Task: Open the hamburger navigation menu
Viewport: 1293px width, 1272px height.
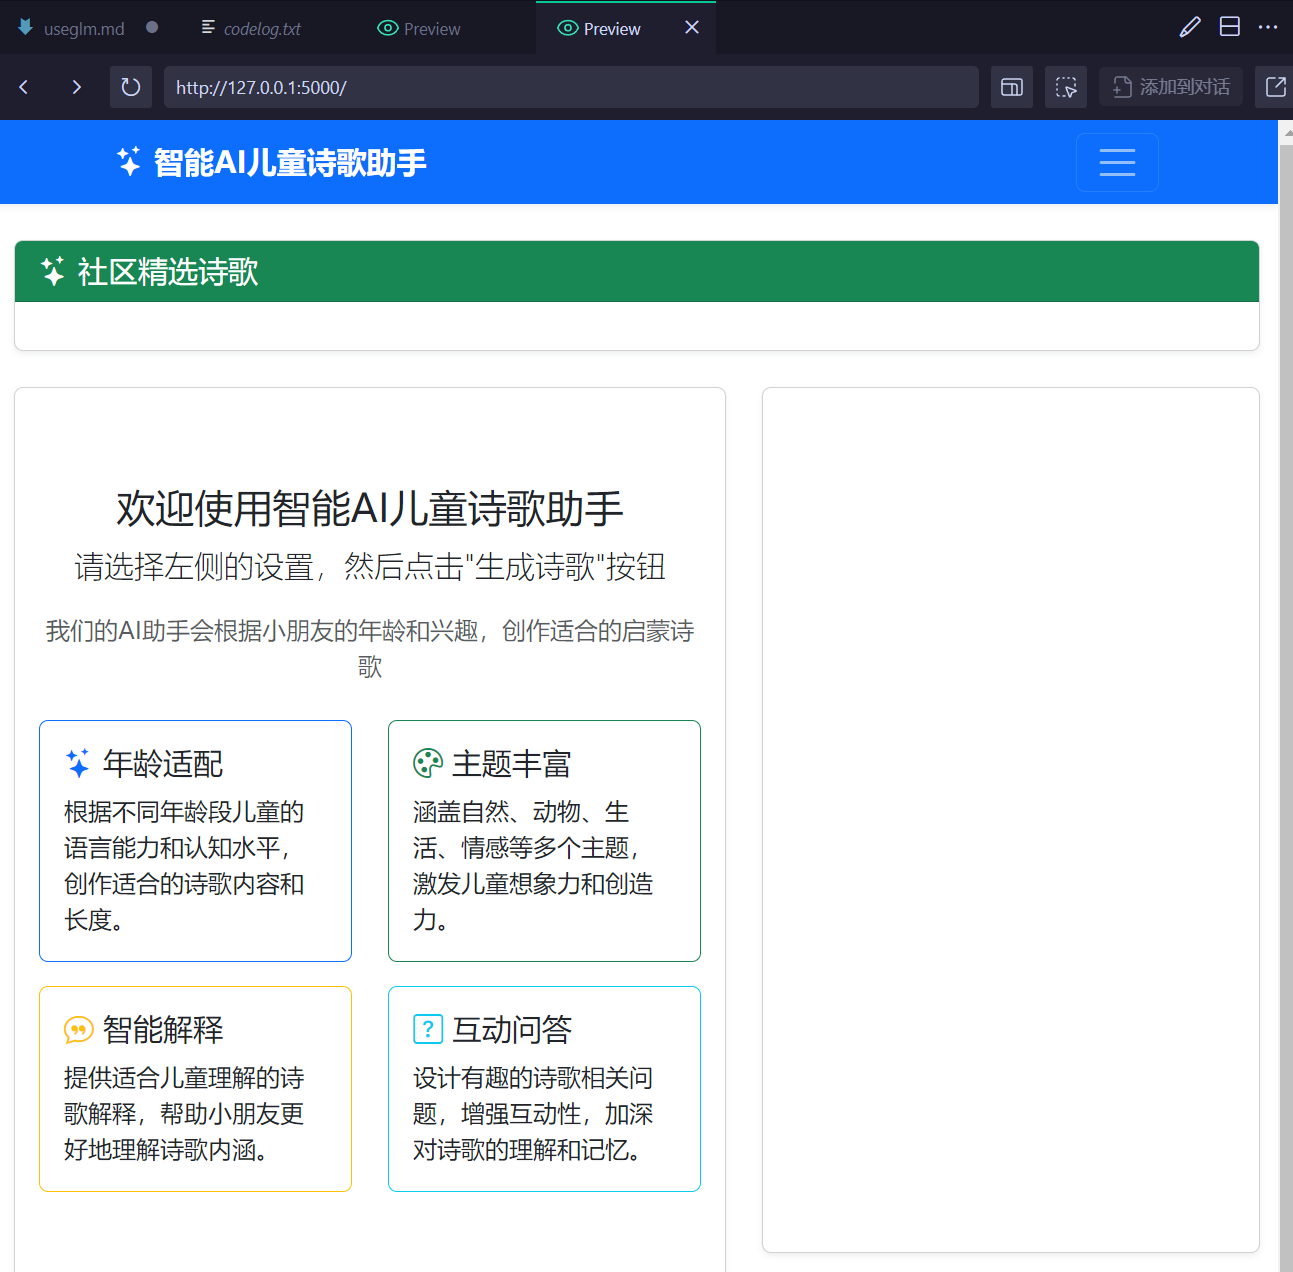Action: 1117,162
